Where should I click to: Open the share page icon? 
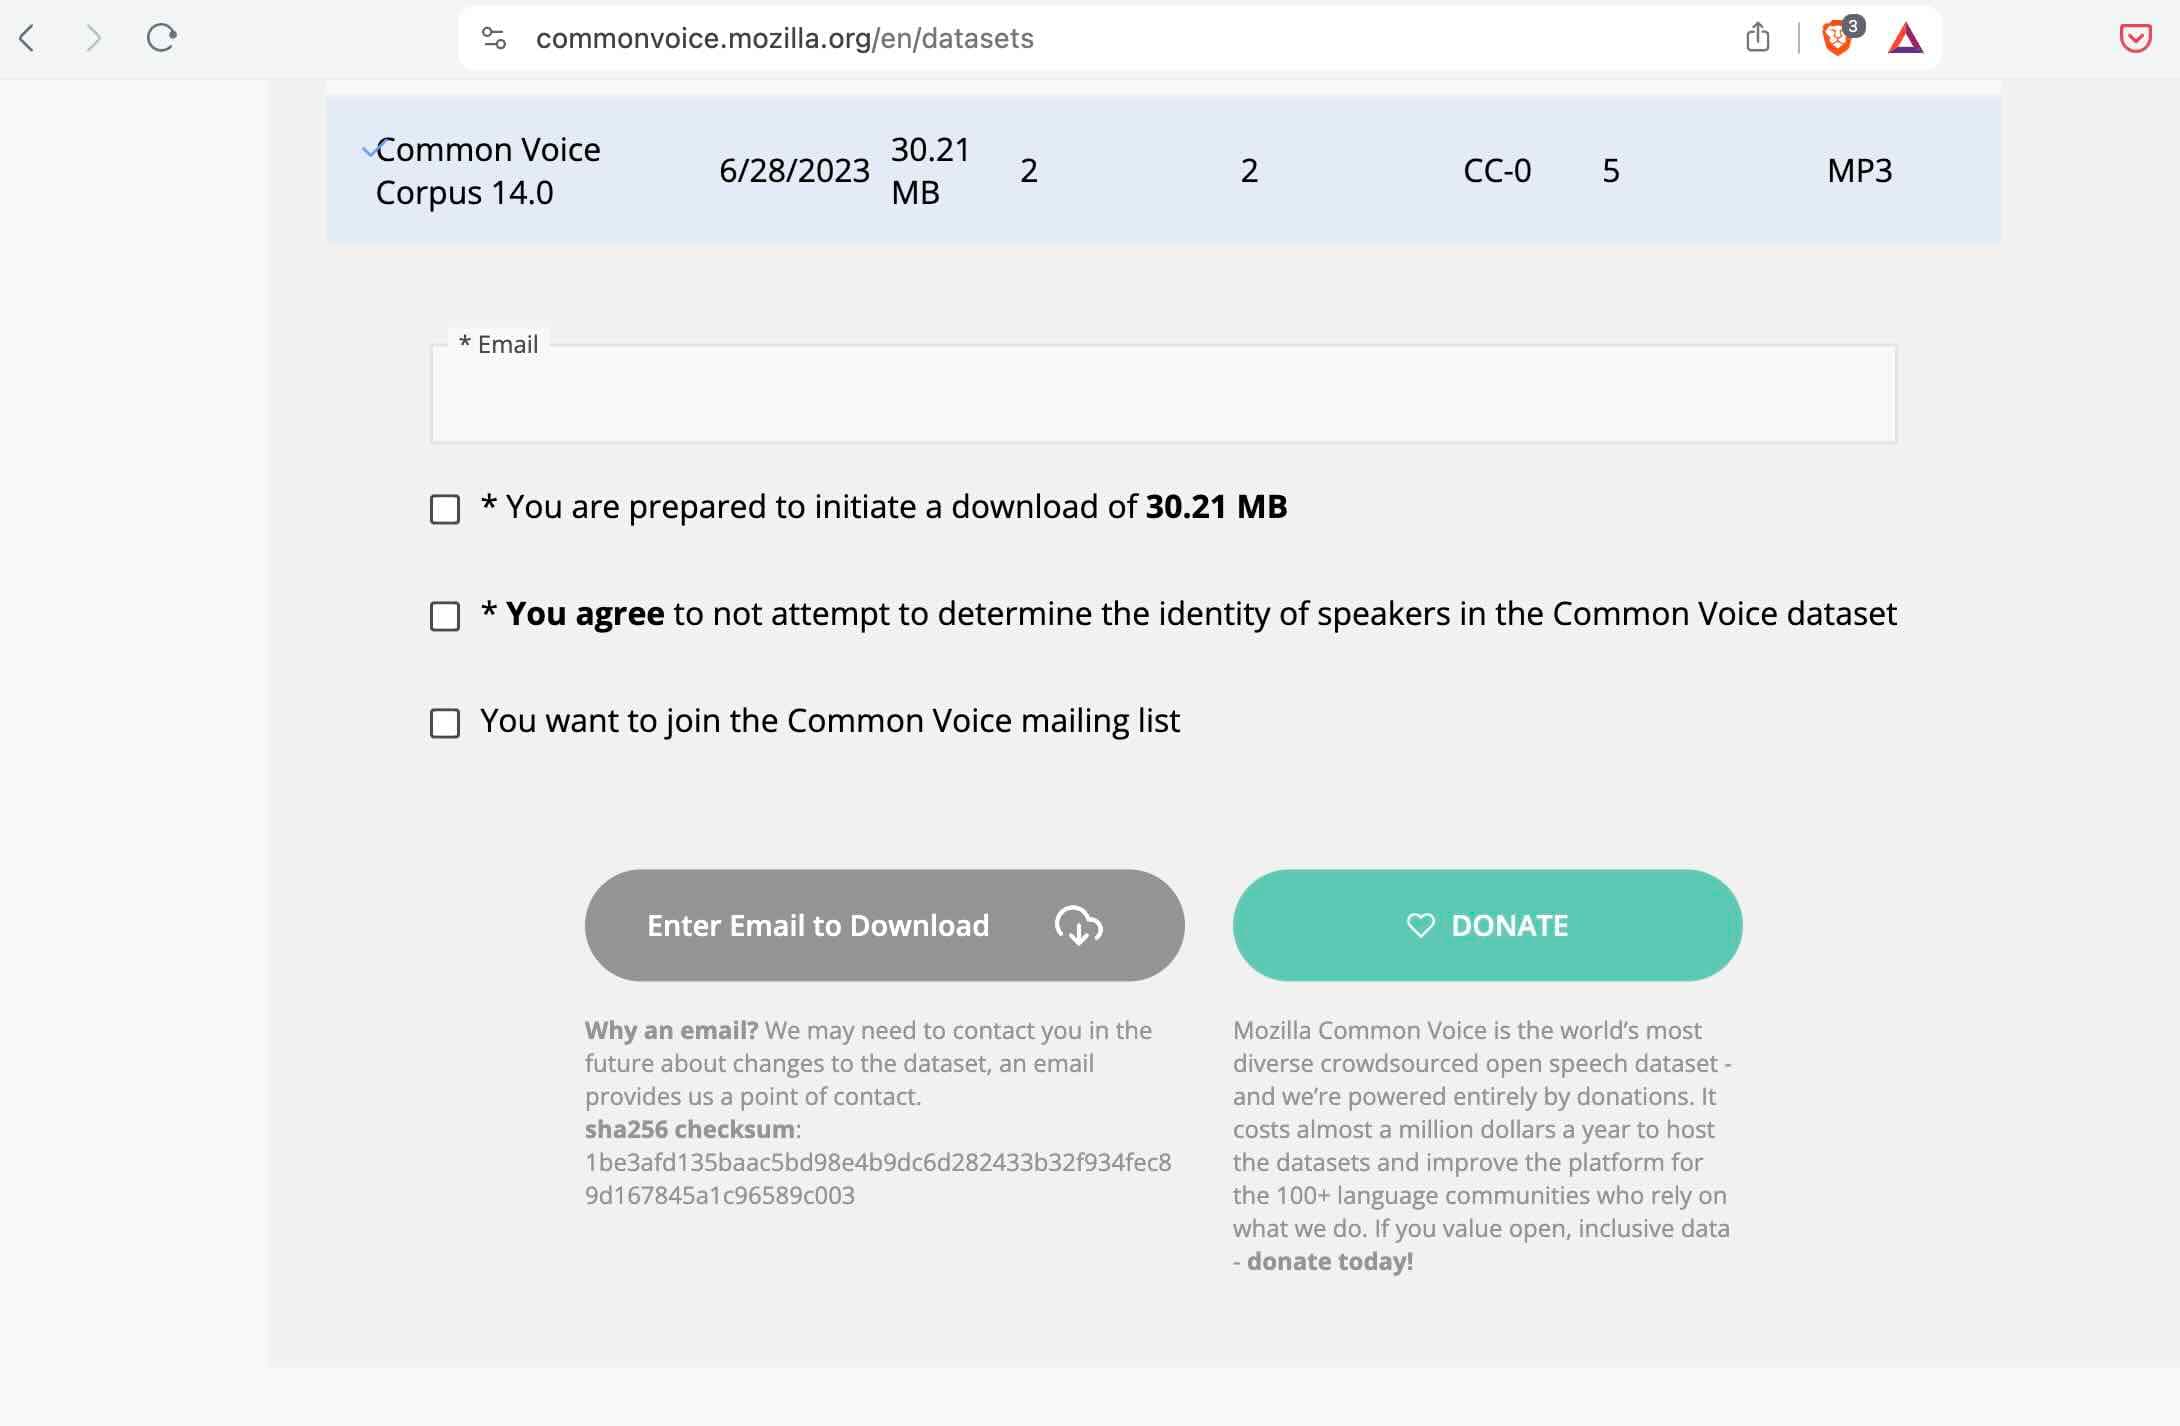click(1757, 38)
